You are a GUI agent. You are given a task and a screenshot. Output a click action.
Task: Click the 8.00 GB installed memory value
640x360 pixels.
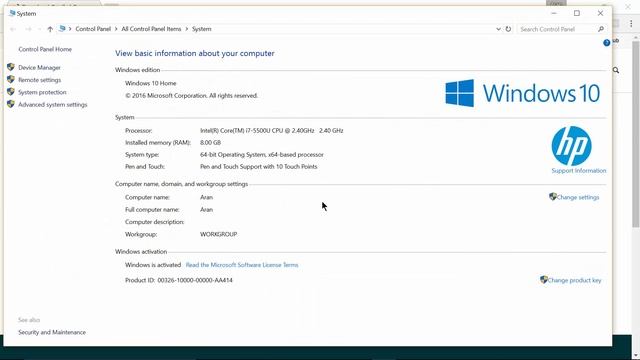[210, 142]
